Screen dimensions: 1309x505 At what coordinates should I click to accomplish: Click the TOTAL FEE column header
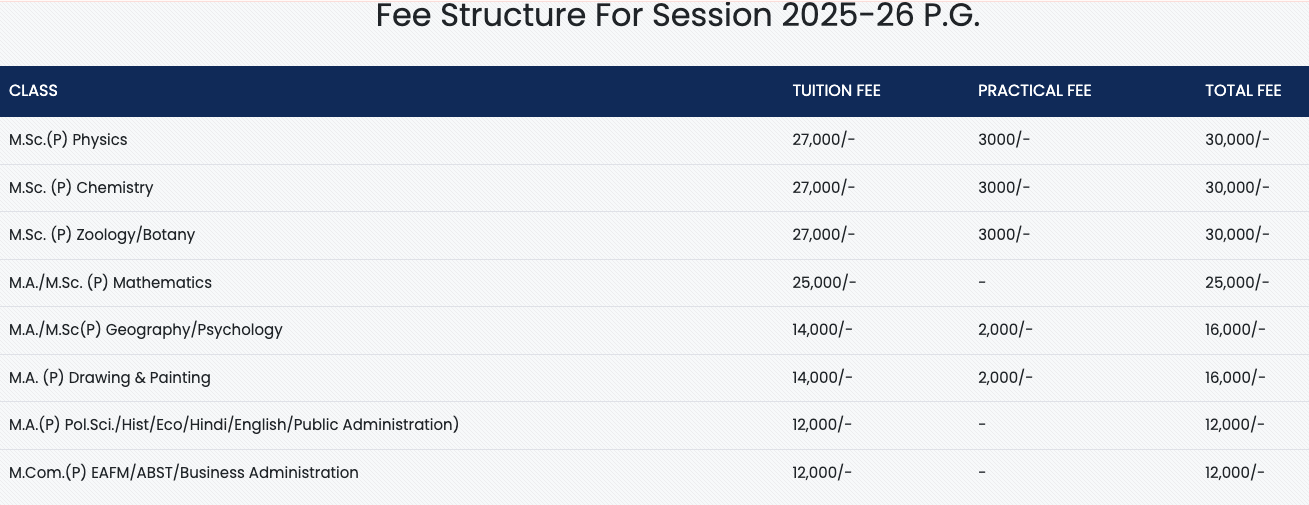[1242, 91]
